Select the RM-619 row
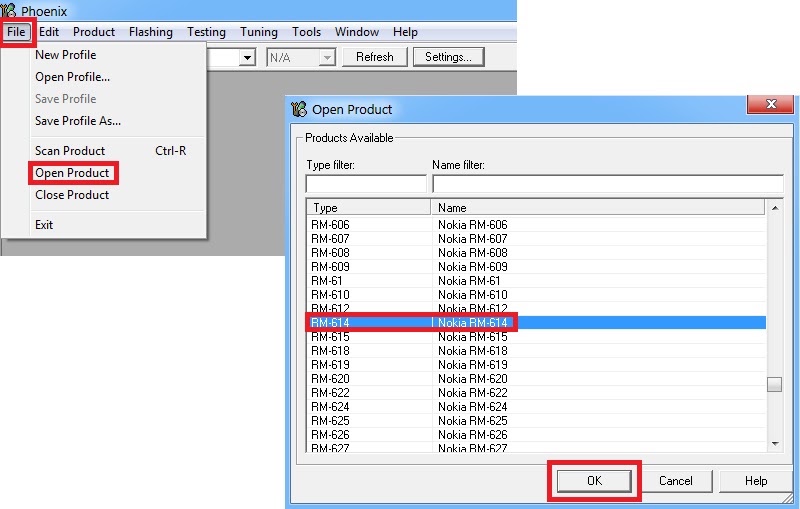 [536, 365]
